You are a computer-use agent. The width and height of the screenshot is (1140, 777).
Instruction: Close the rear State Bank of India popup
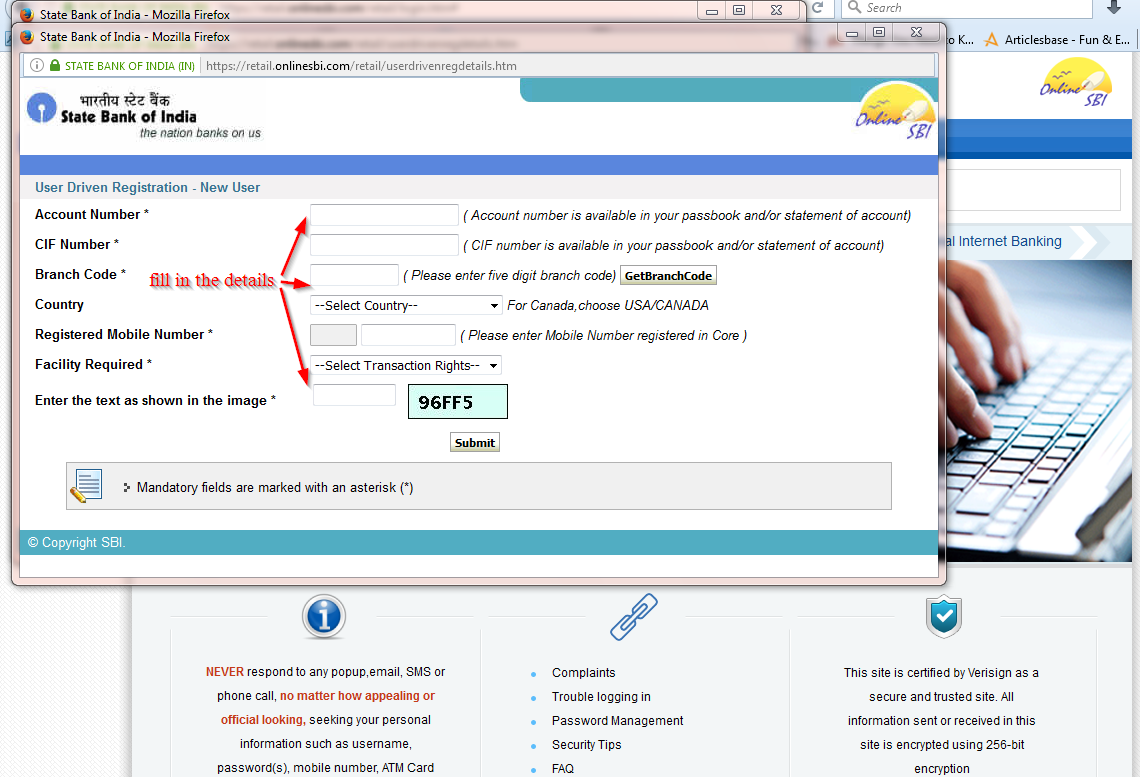click(776, 9)
